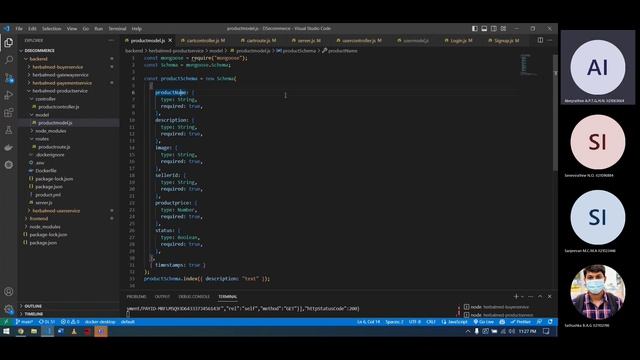Click the Windows Start button

(x=6, y=331)
